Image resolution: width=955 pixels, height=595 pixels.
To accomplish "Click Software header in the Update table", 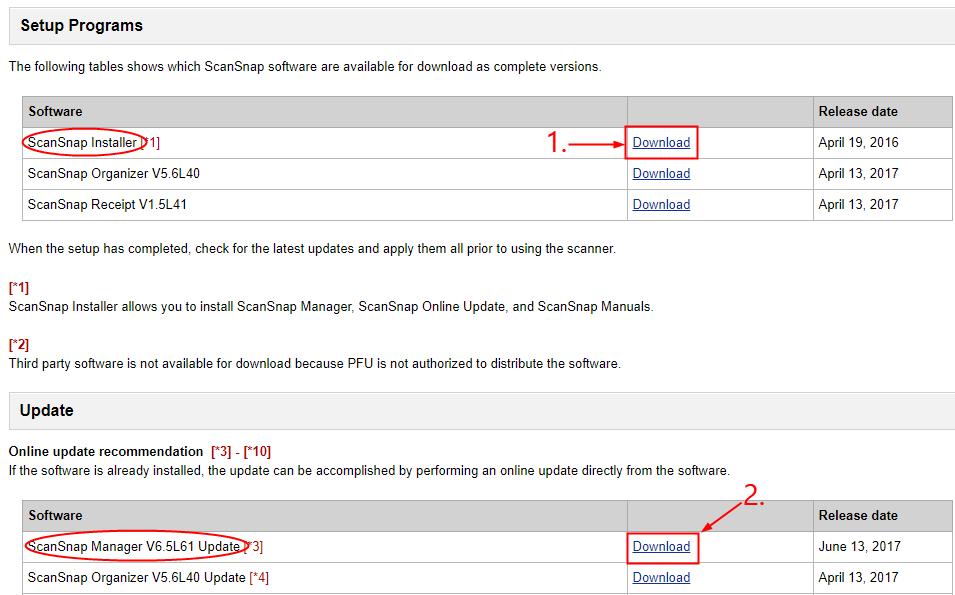I will [x=55, y=515].
